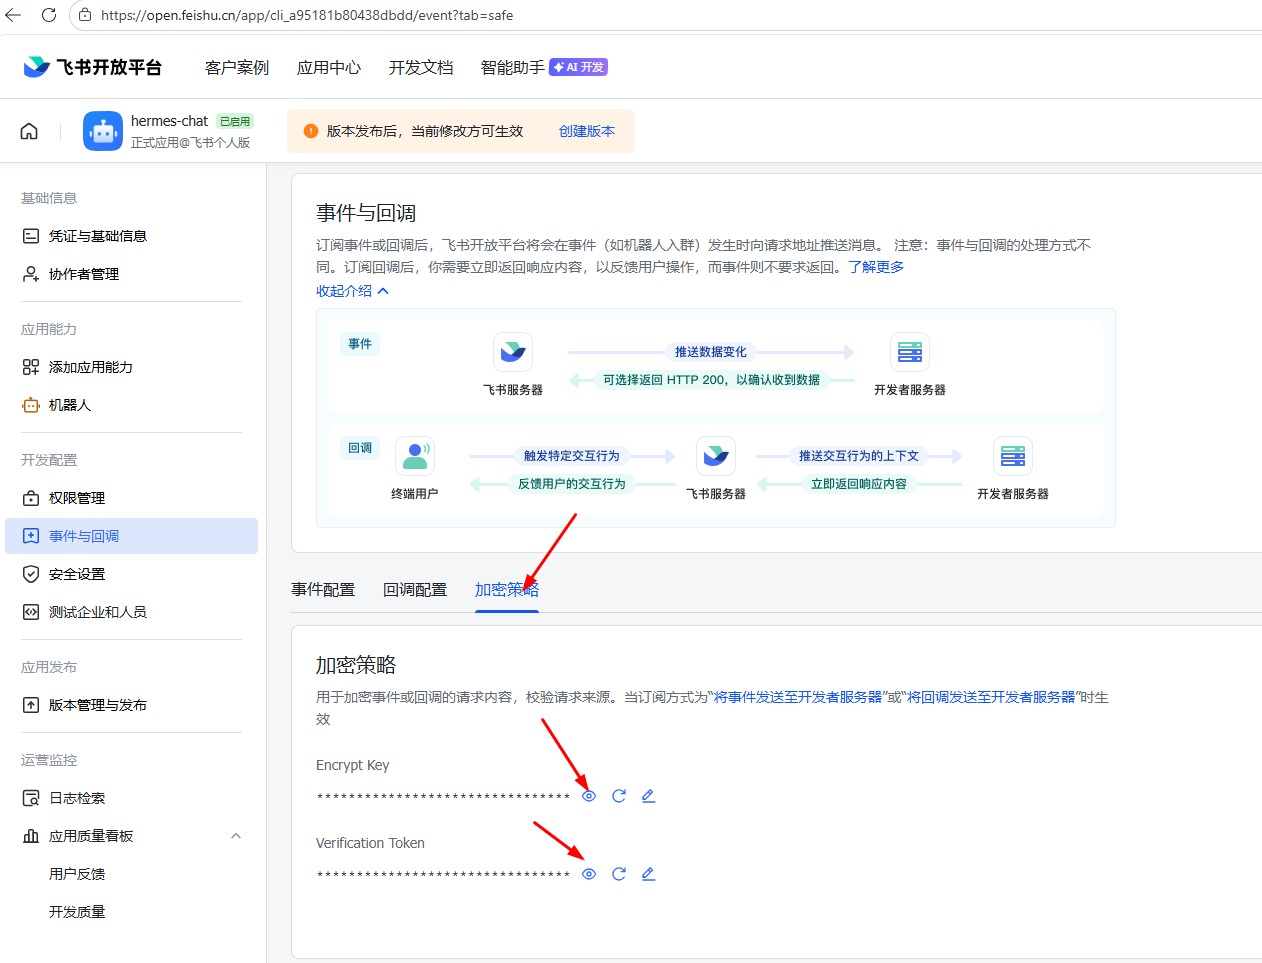Screen dimensions: 1262x963
Task: Switch to 事件配置 tab
Action: tap(323, 590)
